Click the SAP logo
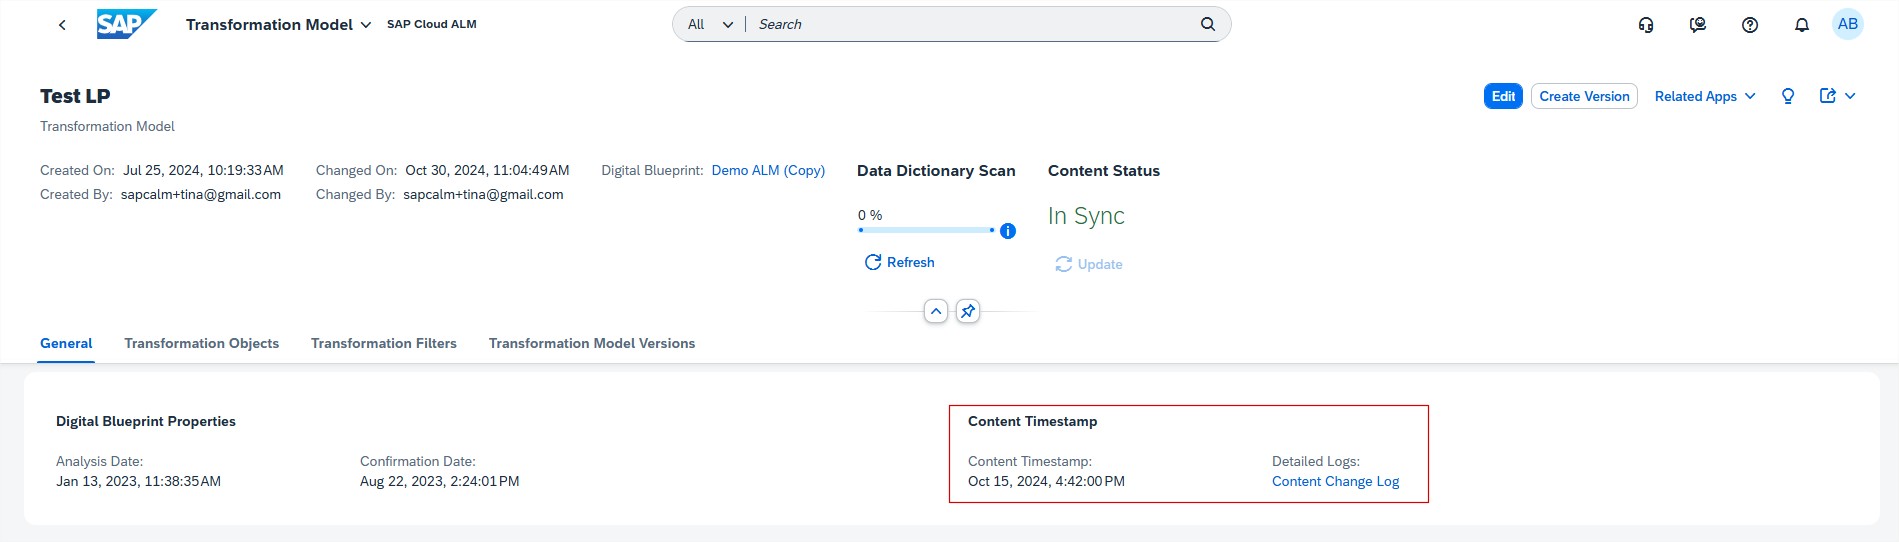The image size is (1899, 542). pos(126,24)
